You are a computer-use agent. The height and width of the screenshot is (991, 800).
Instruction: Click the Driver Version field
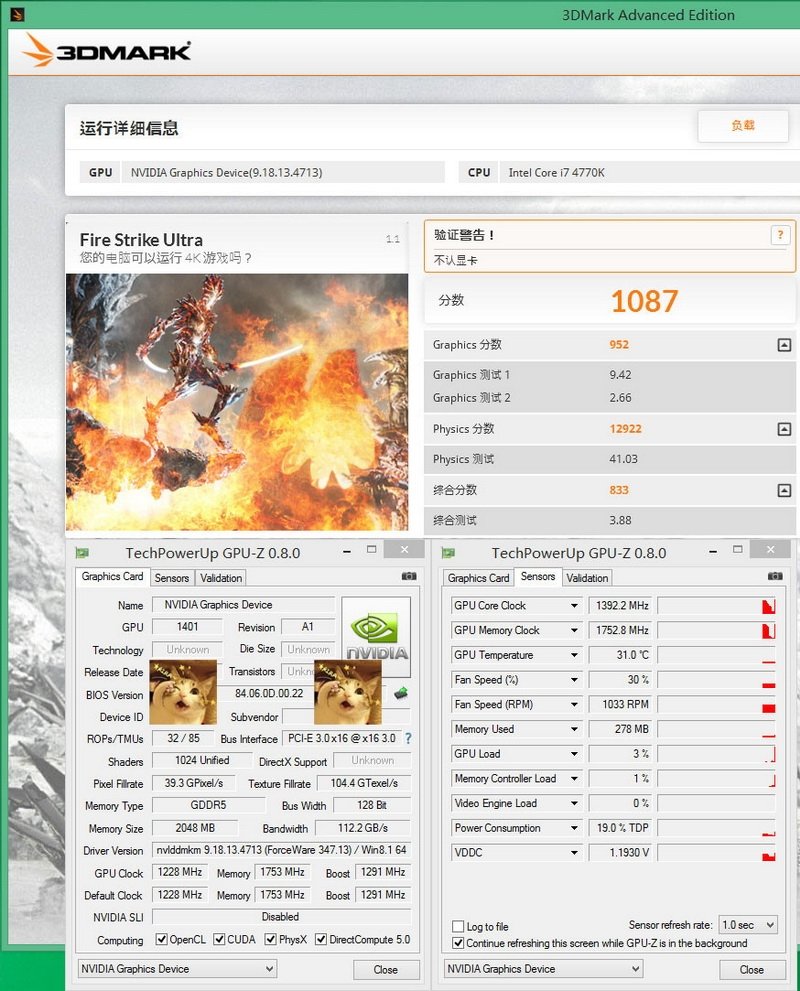282,850
